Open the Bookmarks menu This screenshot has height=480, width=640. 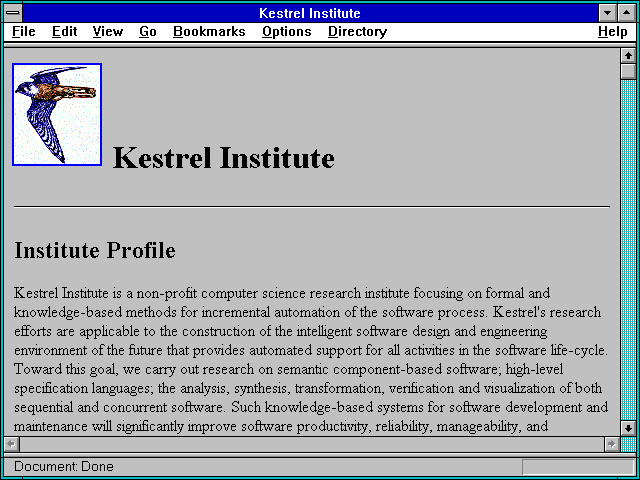(209, 31)
